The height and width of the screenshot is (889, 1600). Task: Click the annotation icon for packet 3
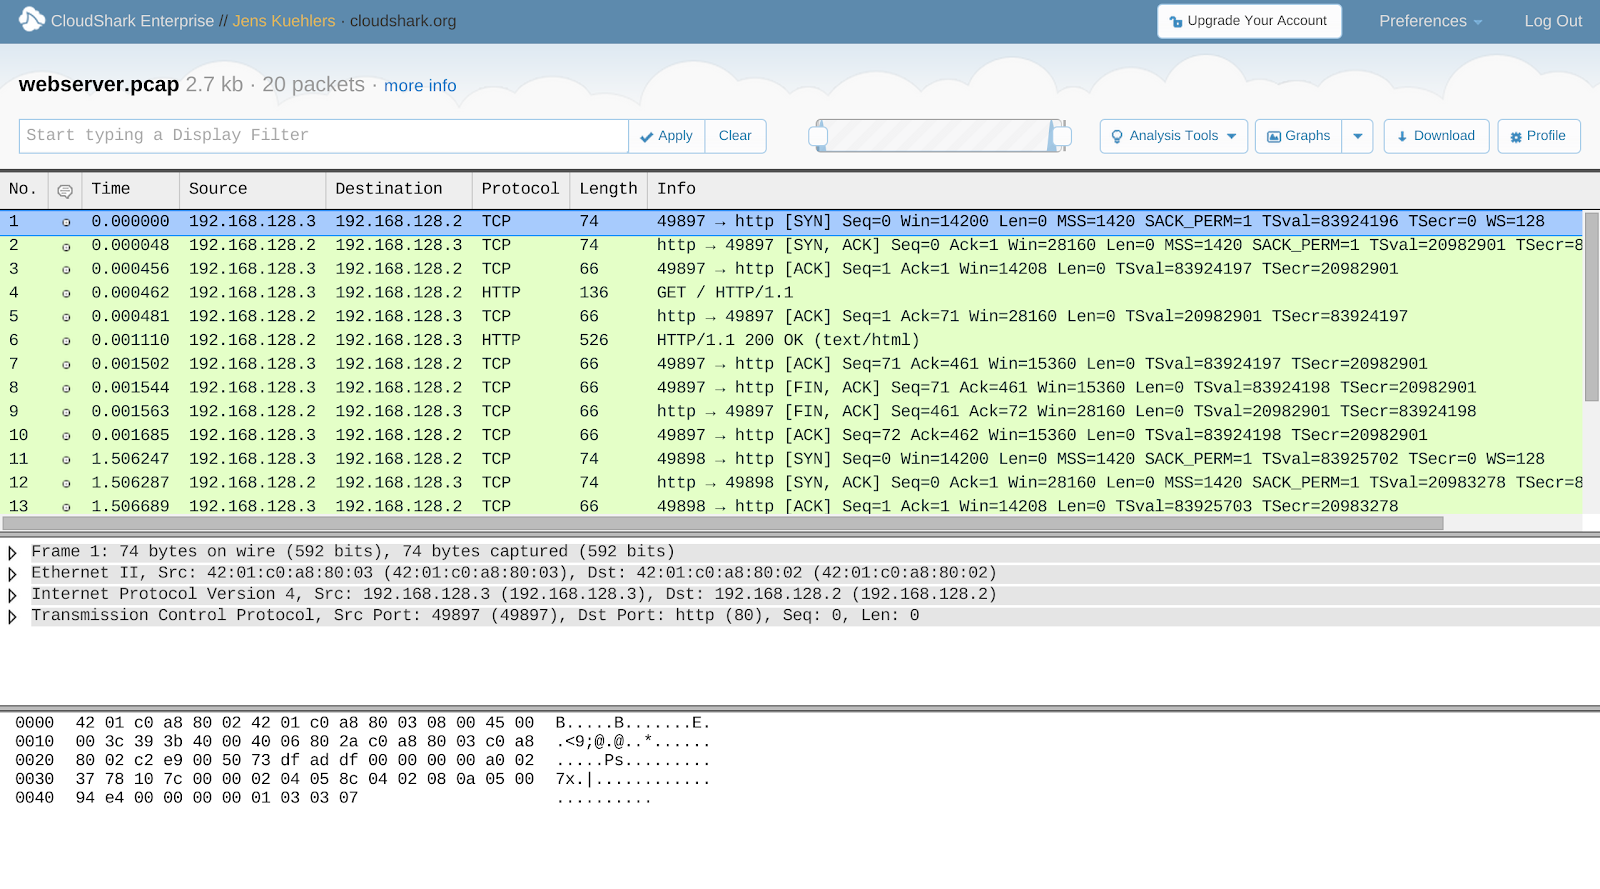pyautogui.click(x=66, y=270)
